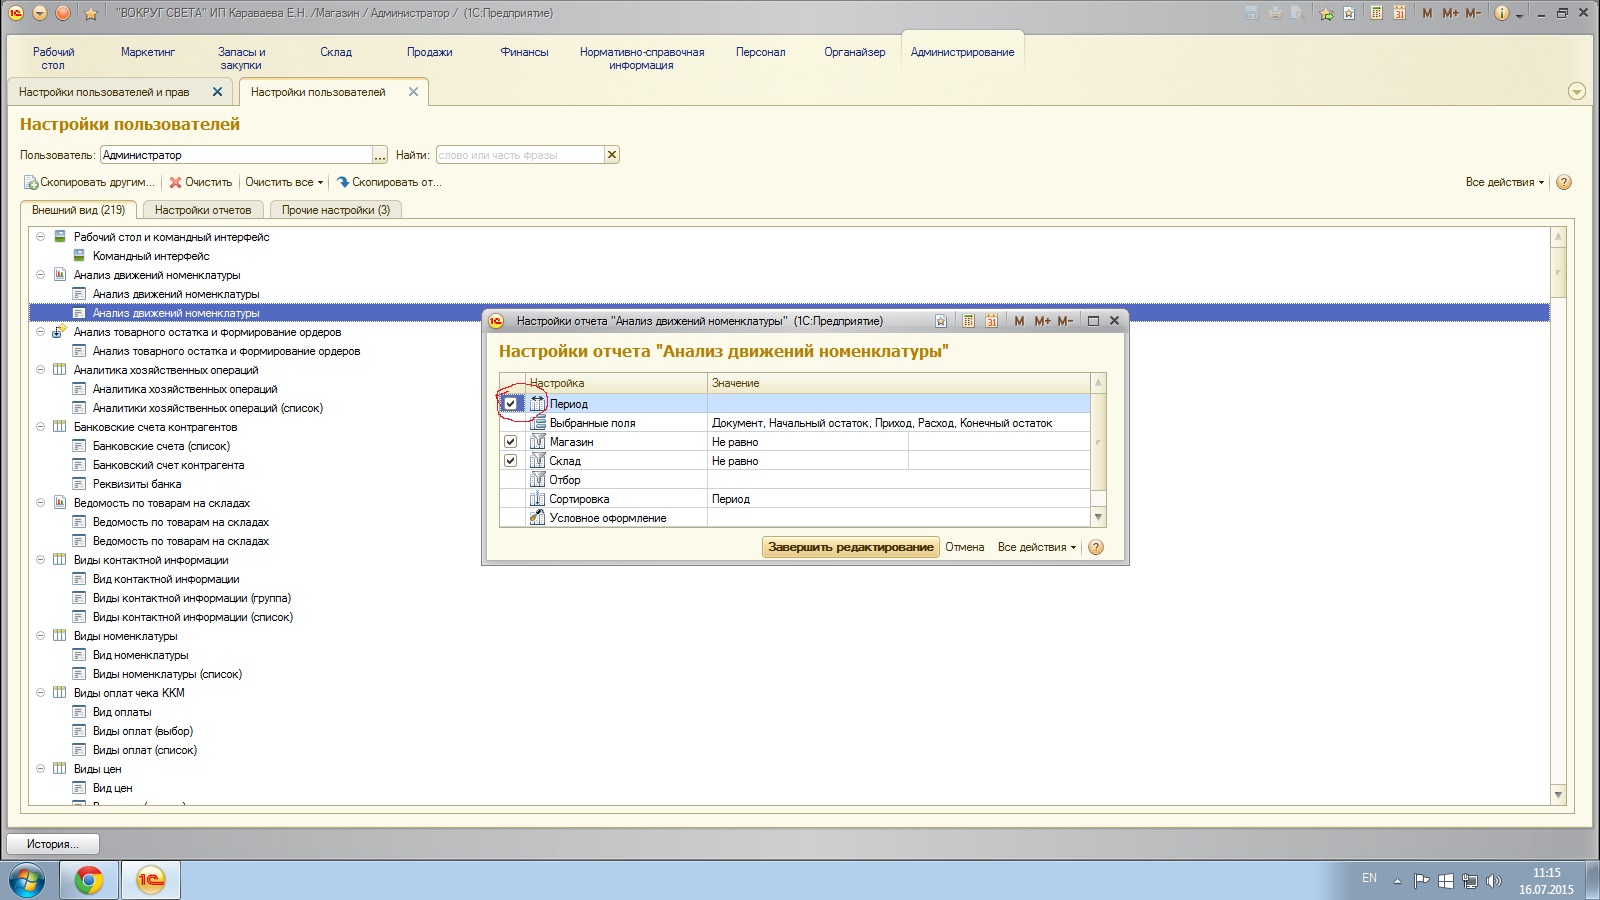Image resolution: width=1600 pixels, height=900 pixels.
Task: Open the Продажи section
Action: (430, 52)
